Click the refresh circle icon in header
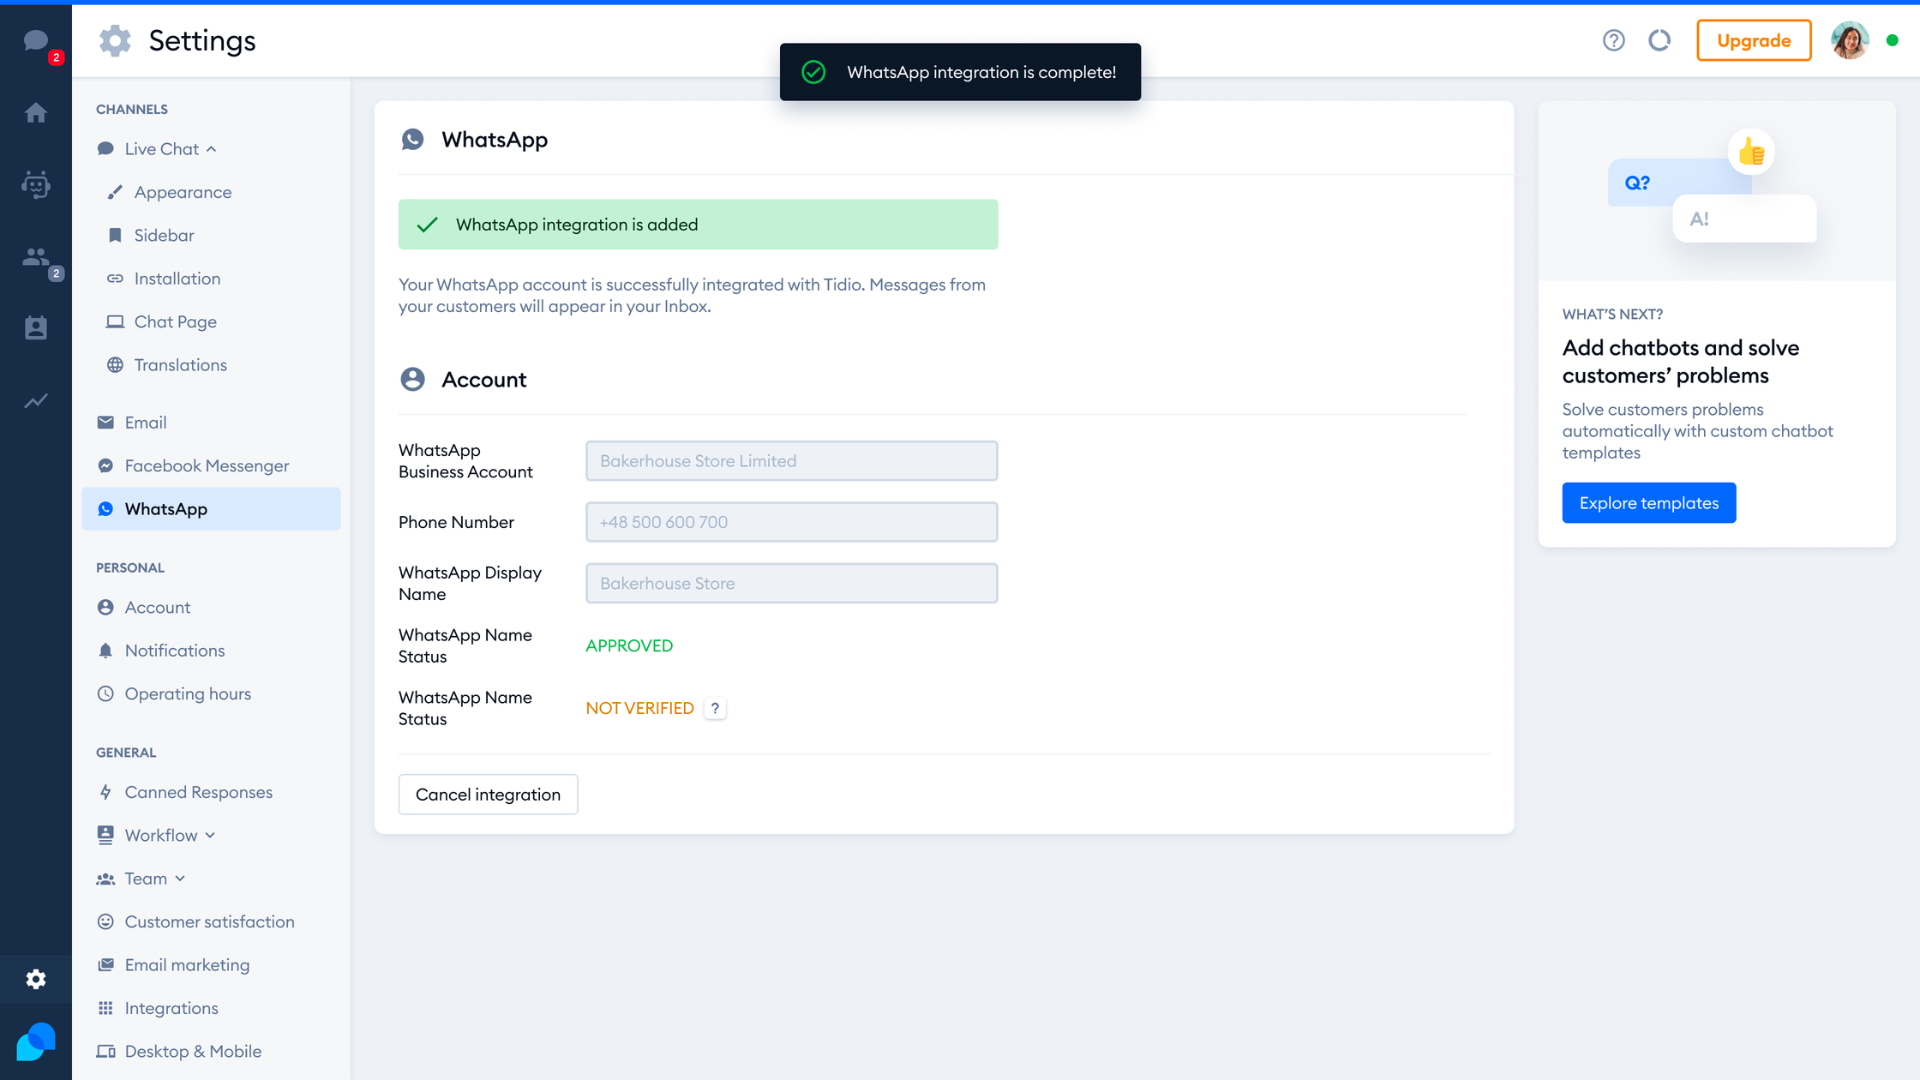This screenshot has height=1080, width=1920. point(1659,40)
